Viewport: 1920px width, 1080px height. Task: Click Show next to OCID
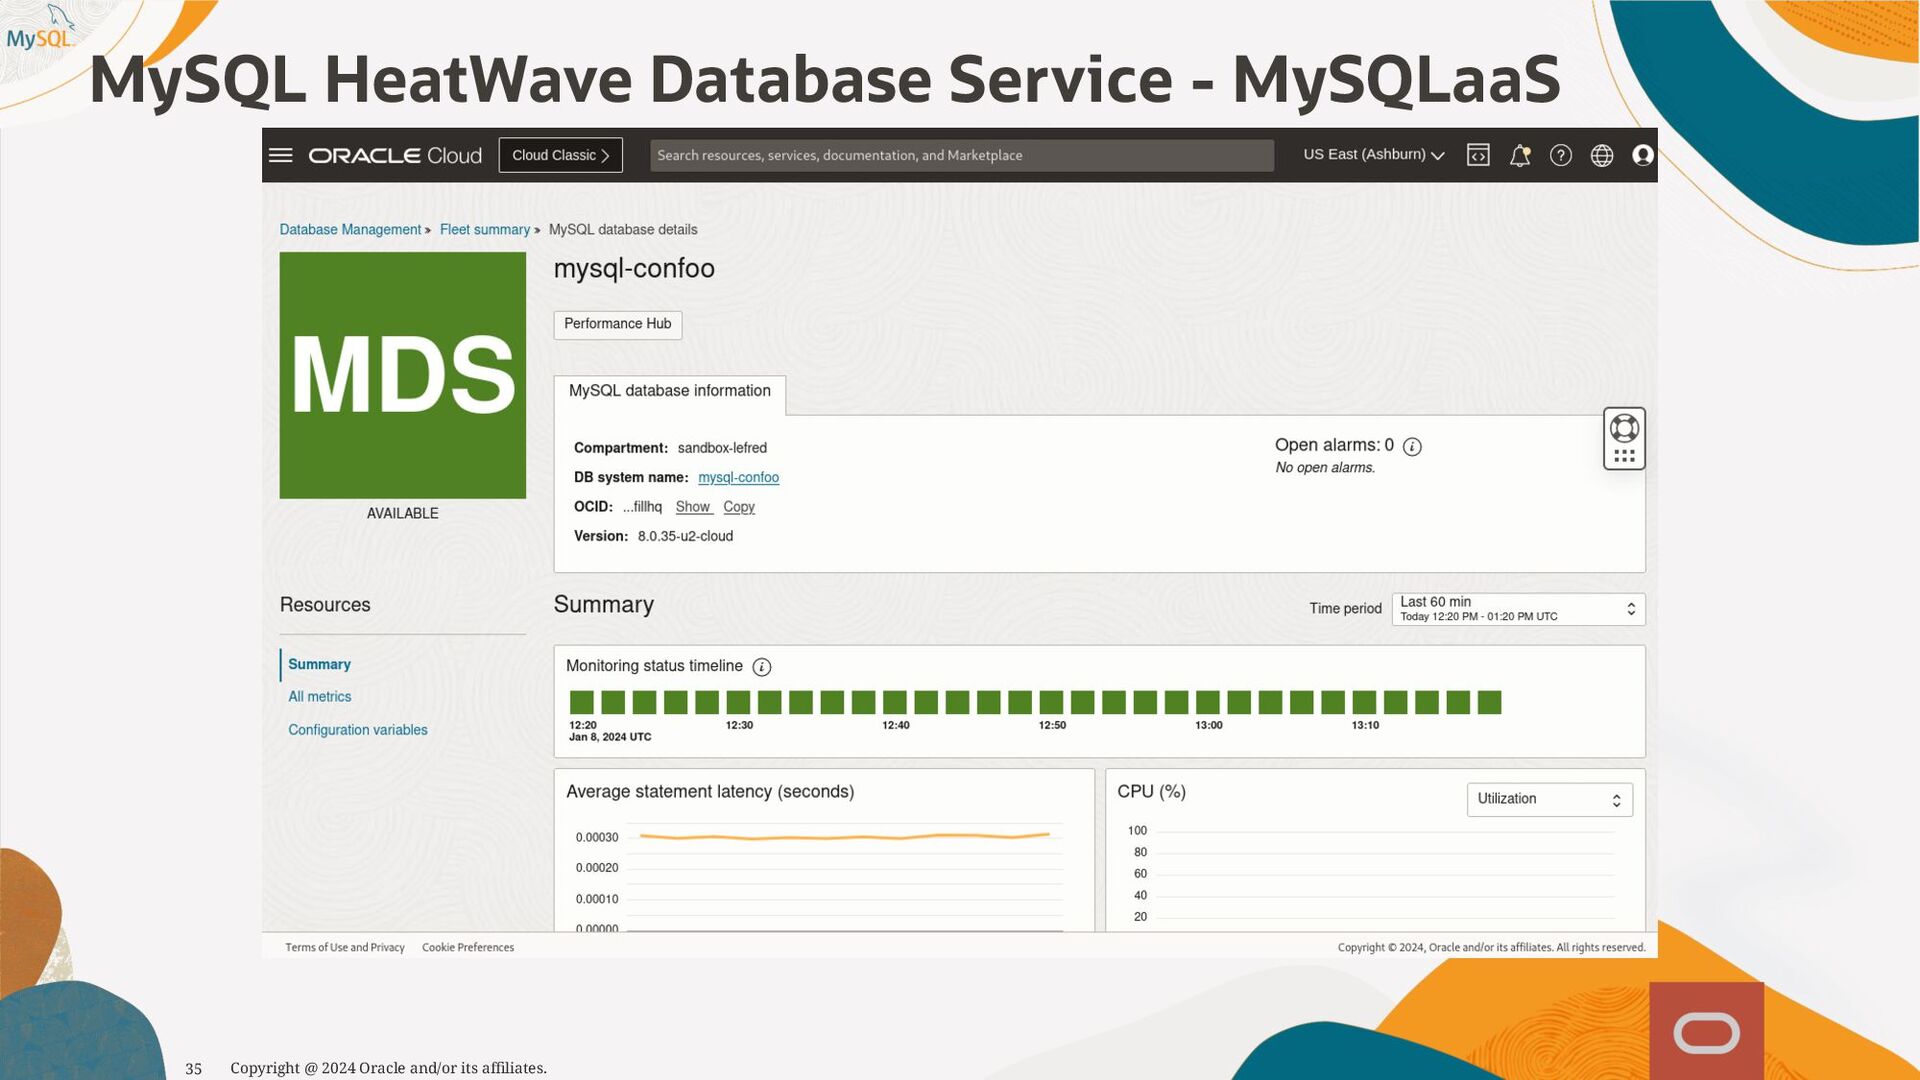(x=692, y=507)
